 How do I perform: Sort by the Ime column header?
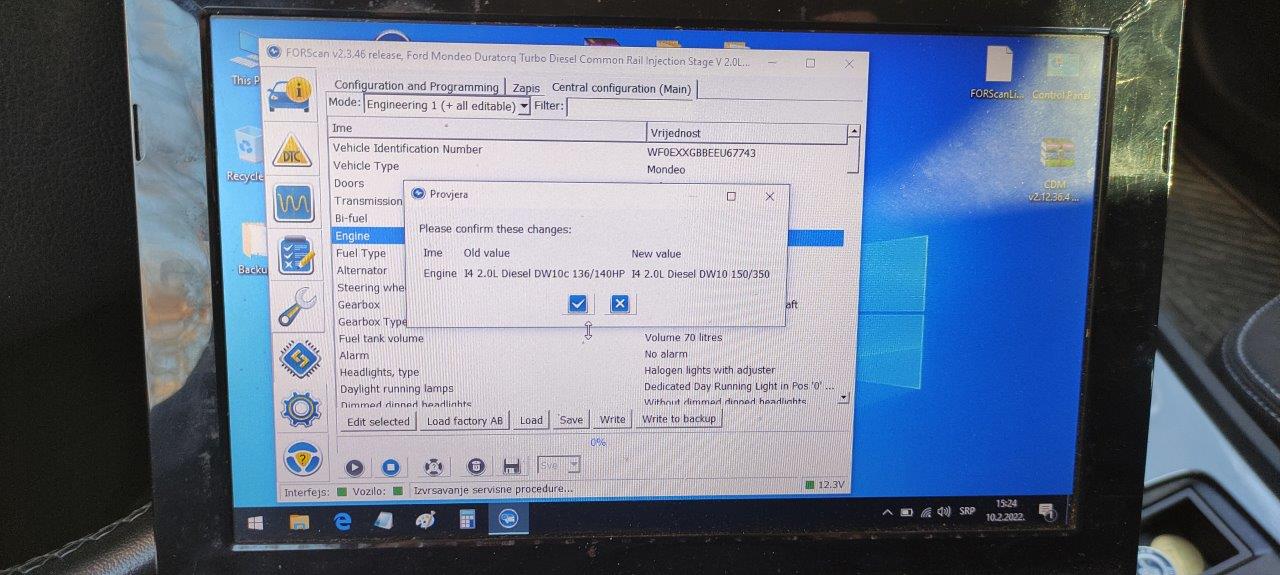488,129
